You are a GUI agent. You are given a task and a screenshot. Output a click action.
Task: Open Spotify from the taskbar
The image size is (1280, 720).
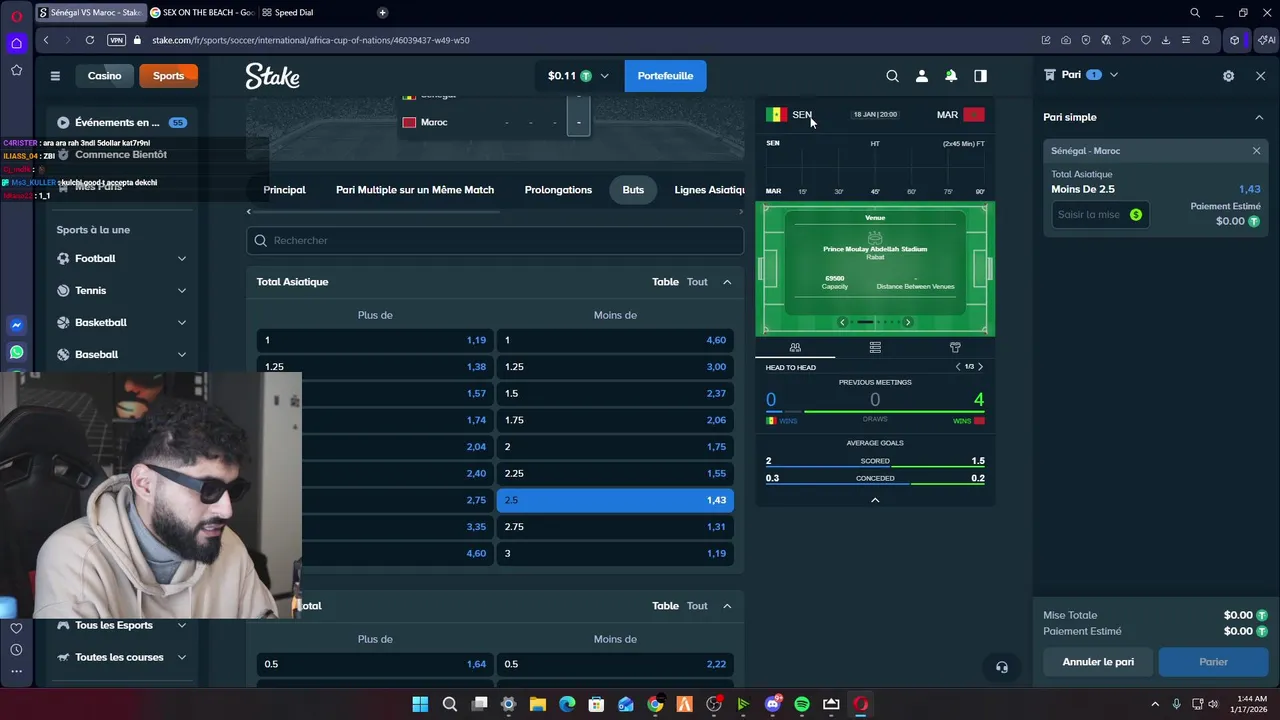802,704
